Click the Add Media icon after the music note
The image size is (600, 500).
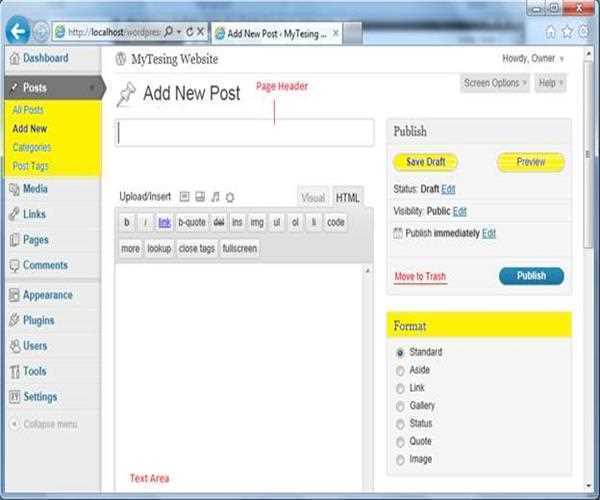(230, 197)
